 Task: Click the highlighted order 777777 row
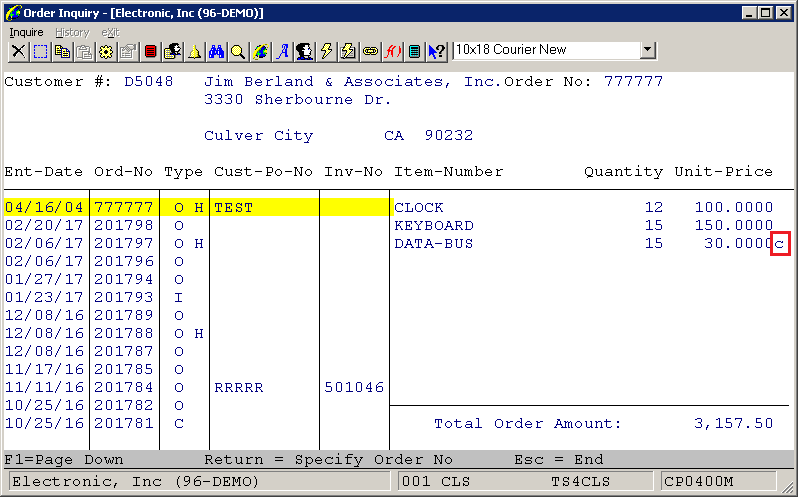click(123, 208)
